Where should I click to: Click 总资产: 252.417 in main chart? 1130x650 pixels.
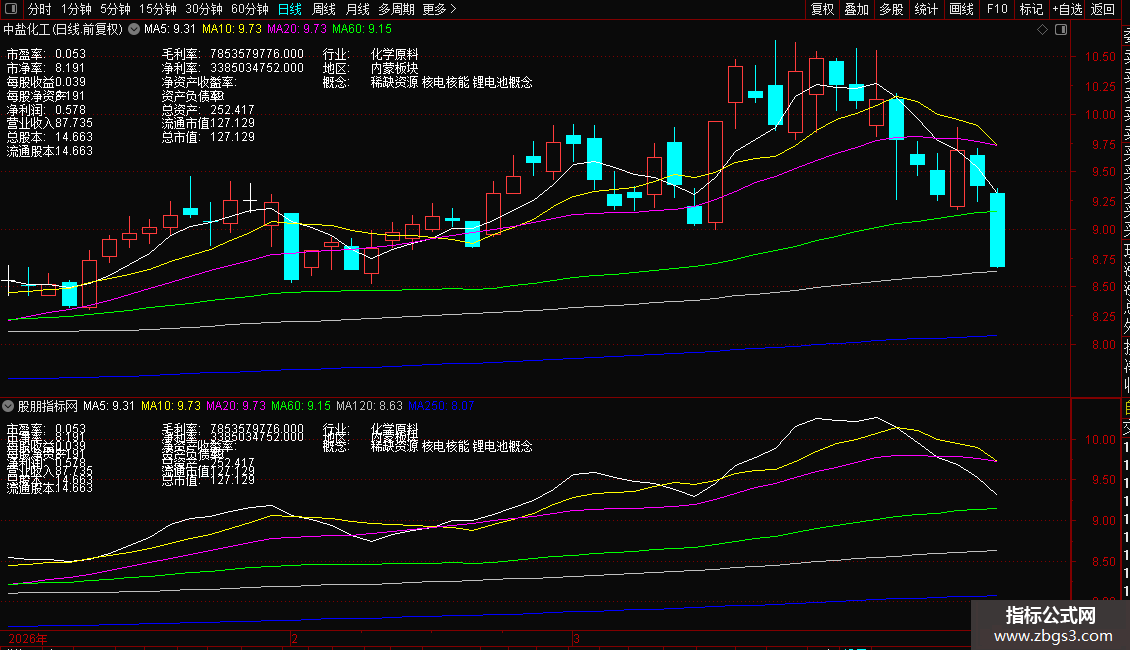click(208, 110)
